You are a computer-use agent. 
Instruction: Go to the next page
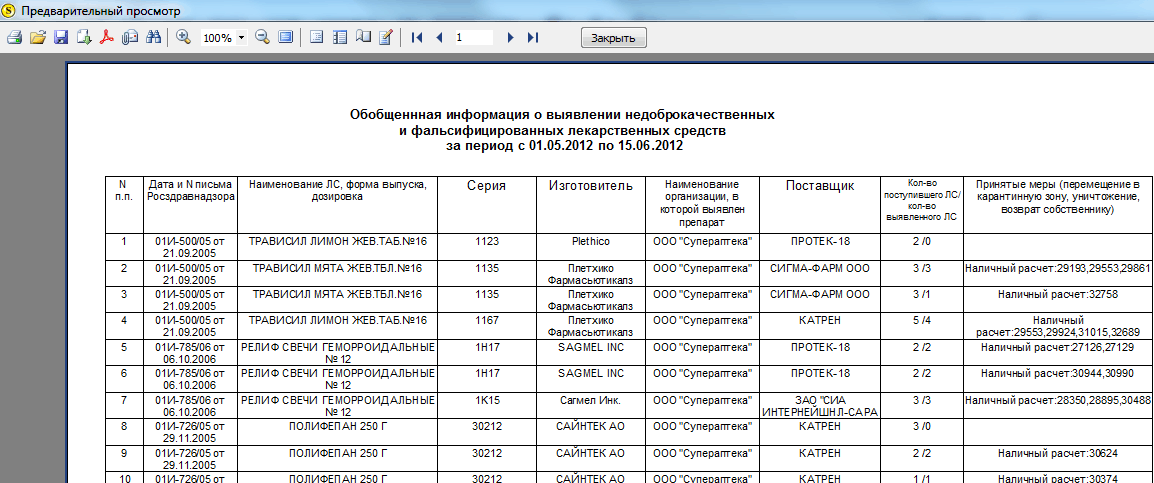click(510, 37)
